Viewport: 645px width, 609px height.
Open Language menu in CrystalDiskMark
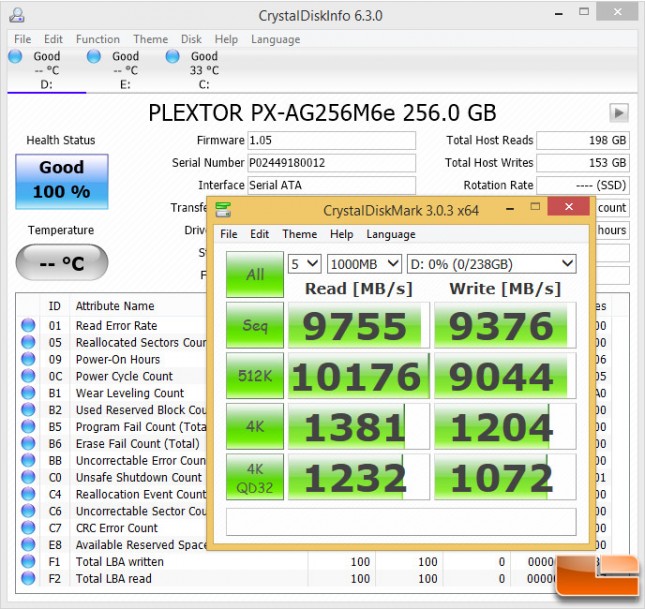(x=391, y=234)
